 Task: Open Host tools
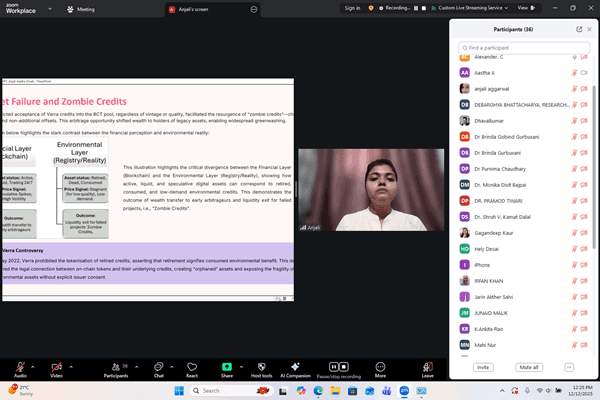click(x=262, y=369)
